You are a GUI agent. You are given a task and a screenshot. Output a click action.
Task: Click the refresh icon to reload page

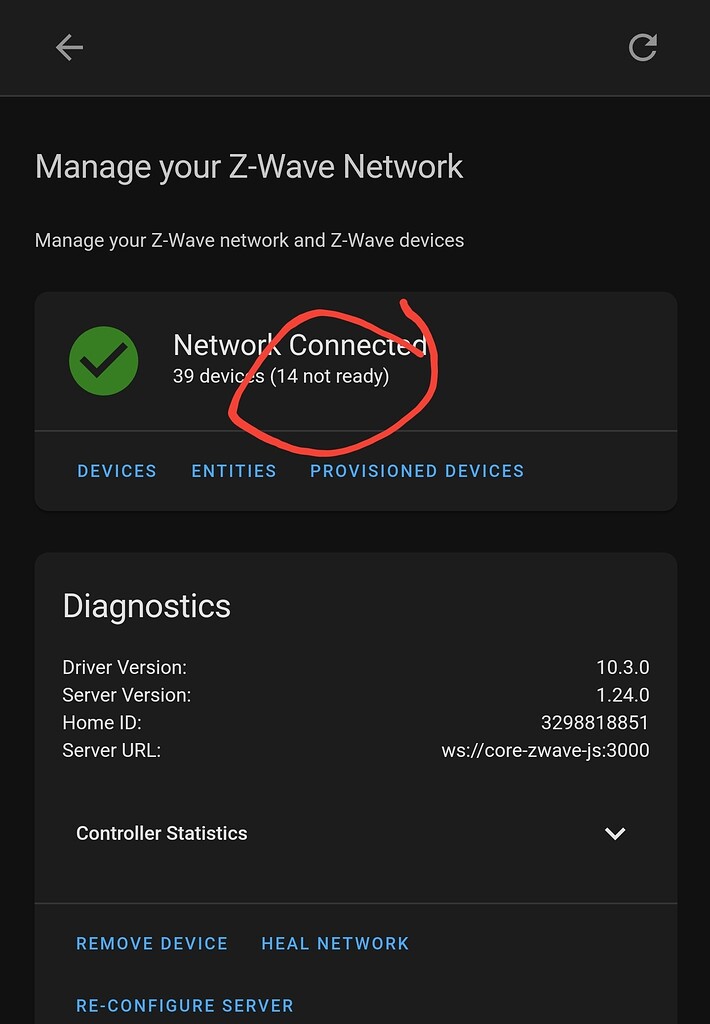[x=642, y=47]
